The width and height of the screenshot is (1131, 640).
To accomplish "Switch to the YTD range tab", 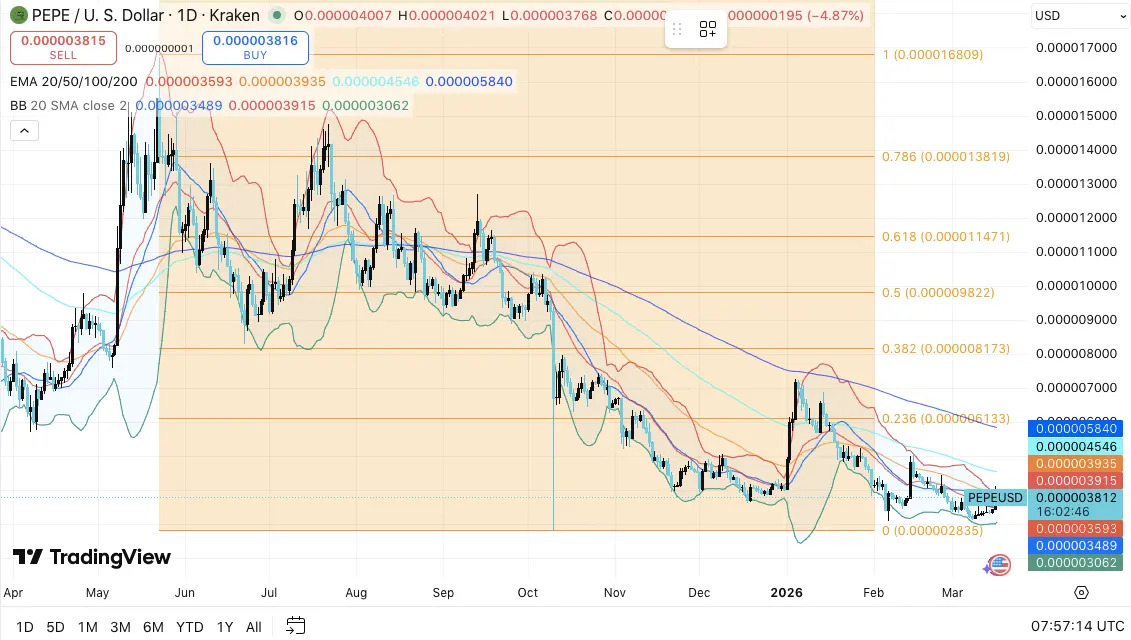I will [189, 626].
